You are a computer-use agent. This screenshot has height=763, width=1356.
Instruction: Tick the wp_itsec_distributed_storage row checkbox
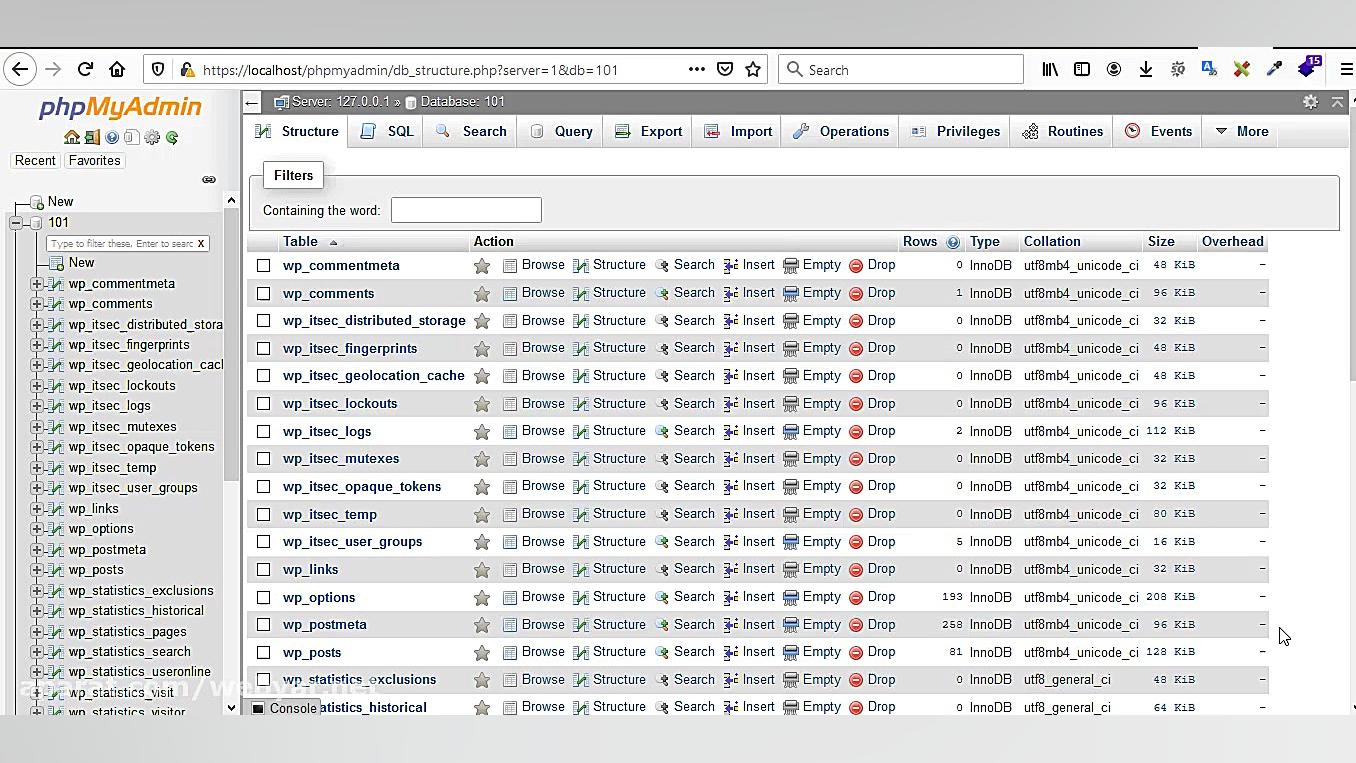point(263,321)
